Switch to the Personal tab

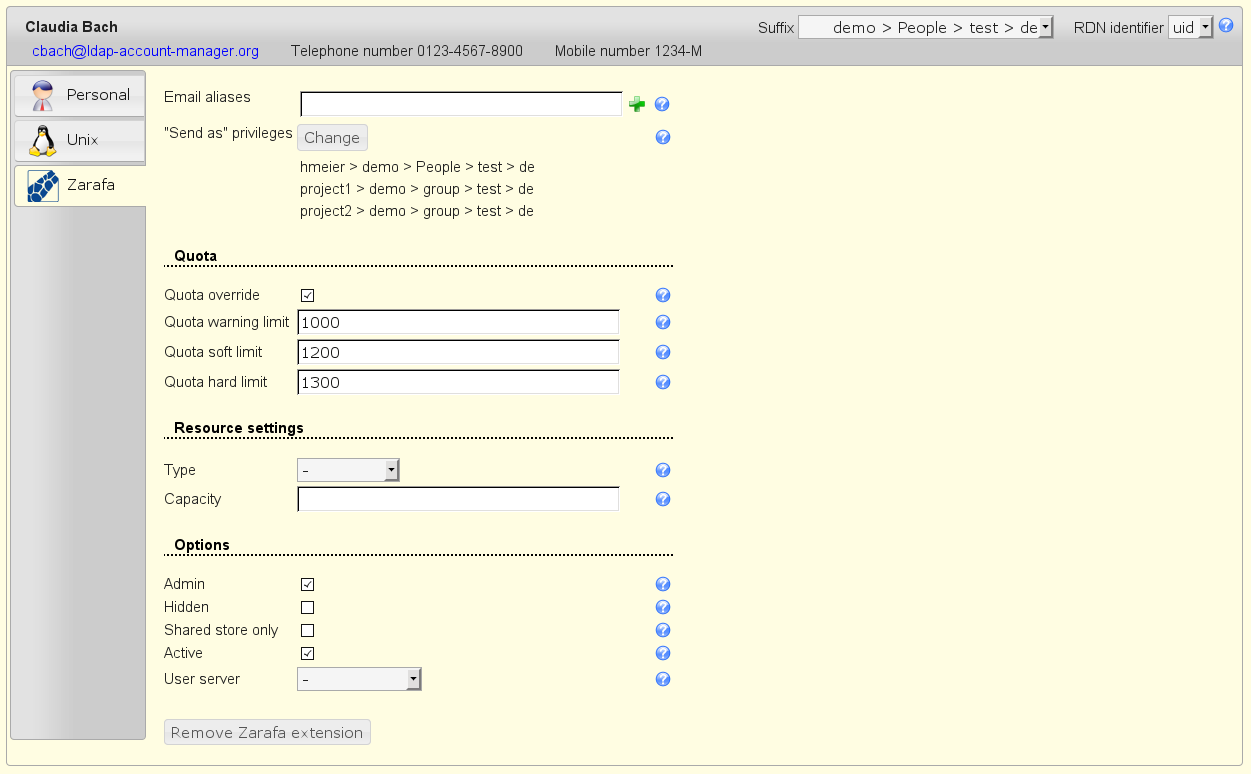[80, 95]
